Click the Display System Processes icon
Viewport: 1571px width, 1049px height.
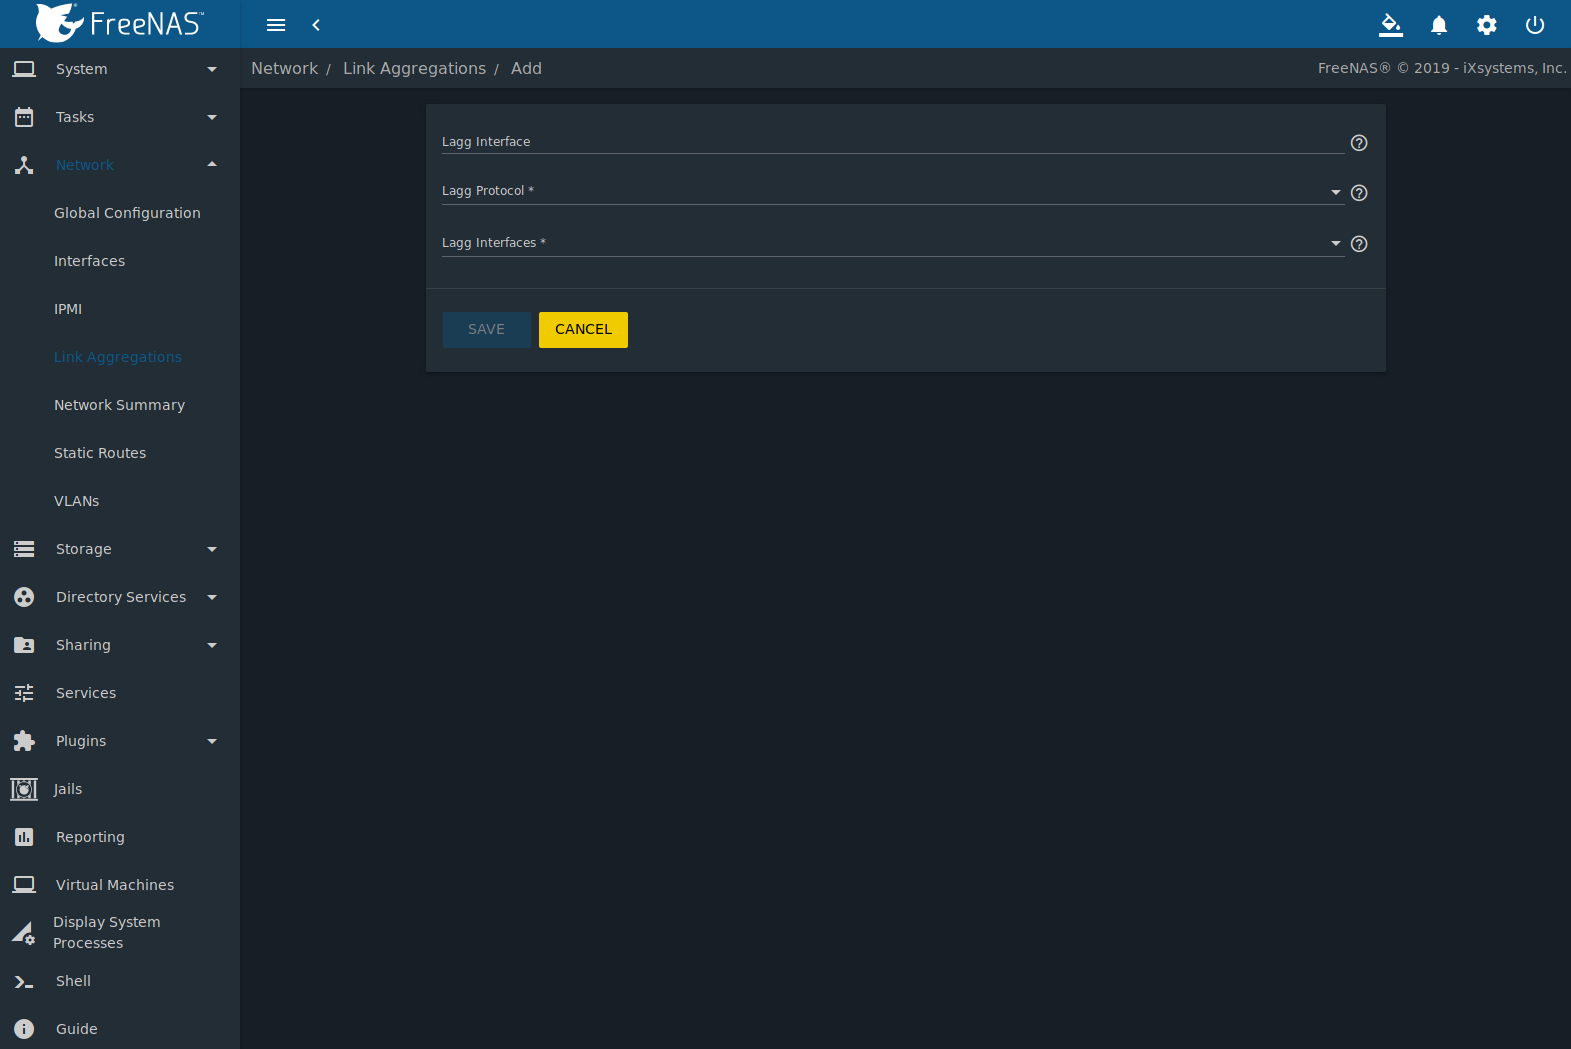click(24, 933)
